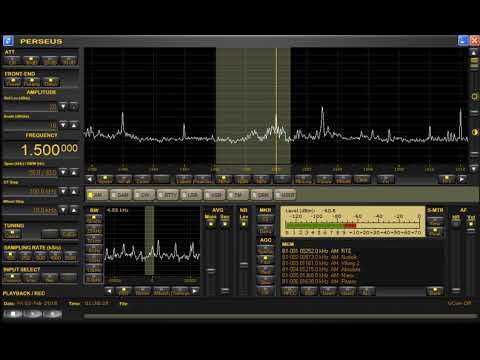
Task: Switch demodulation mode to FM
Action: (238, 195)
